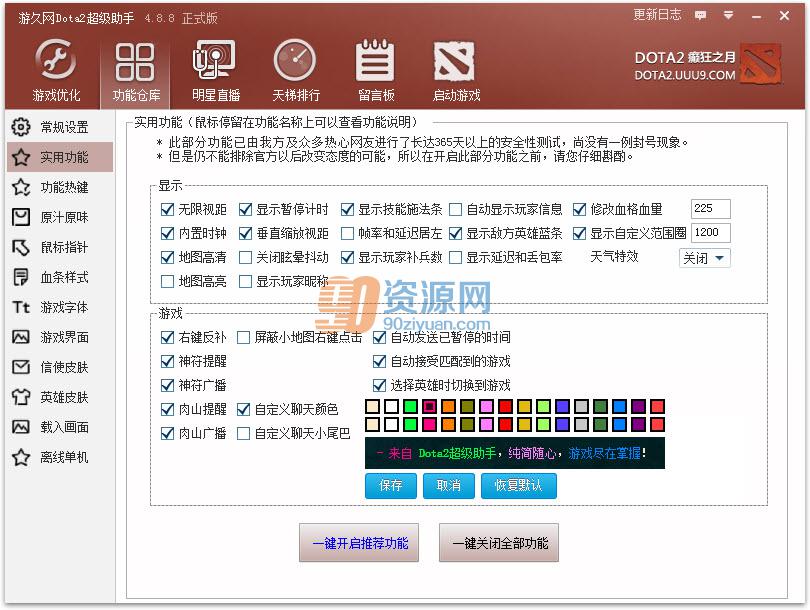The width and height of the screenshot is (810, 610).
Task: Open the 天梯排行 gauge icon
Action: click(295, 60)
